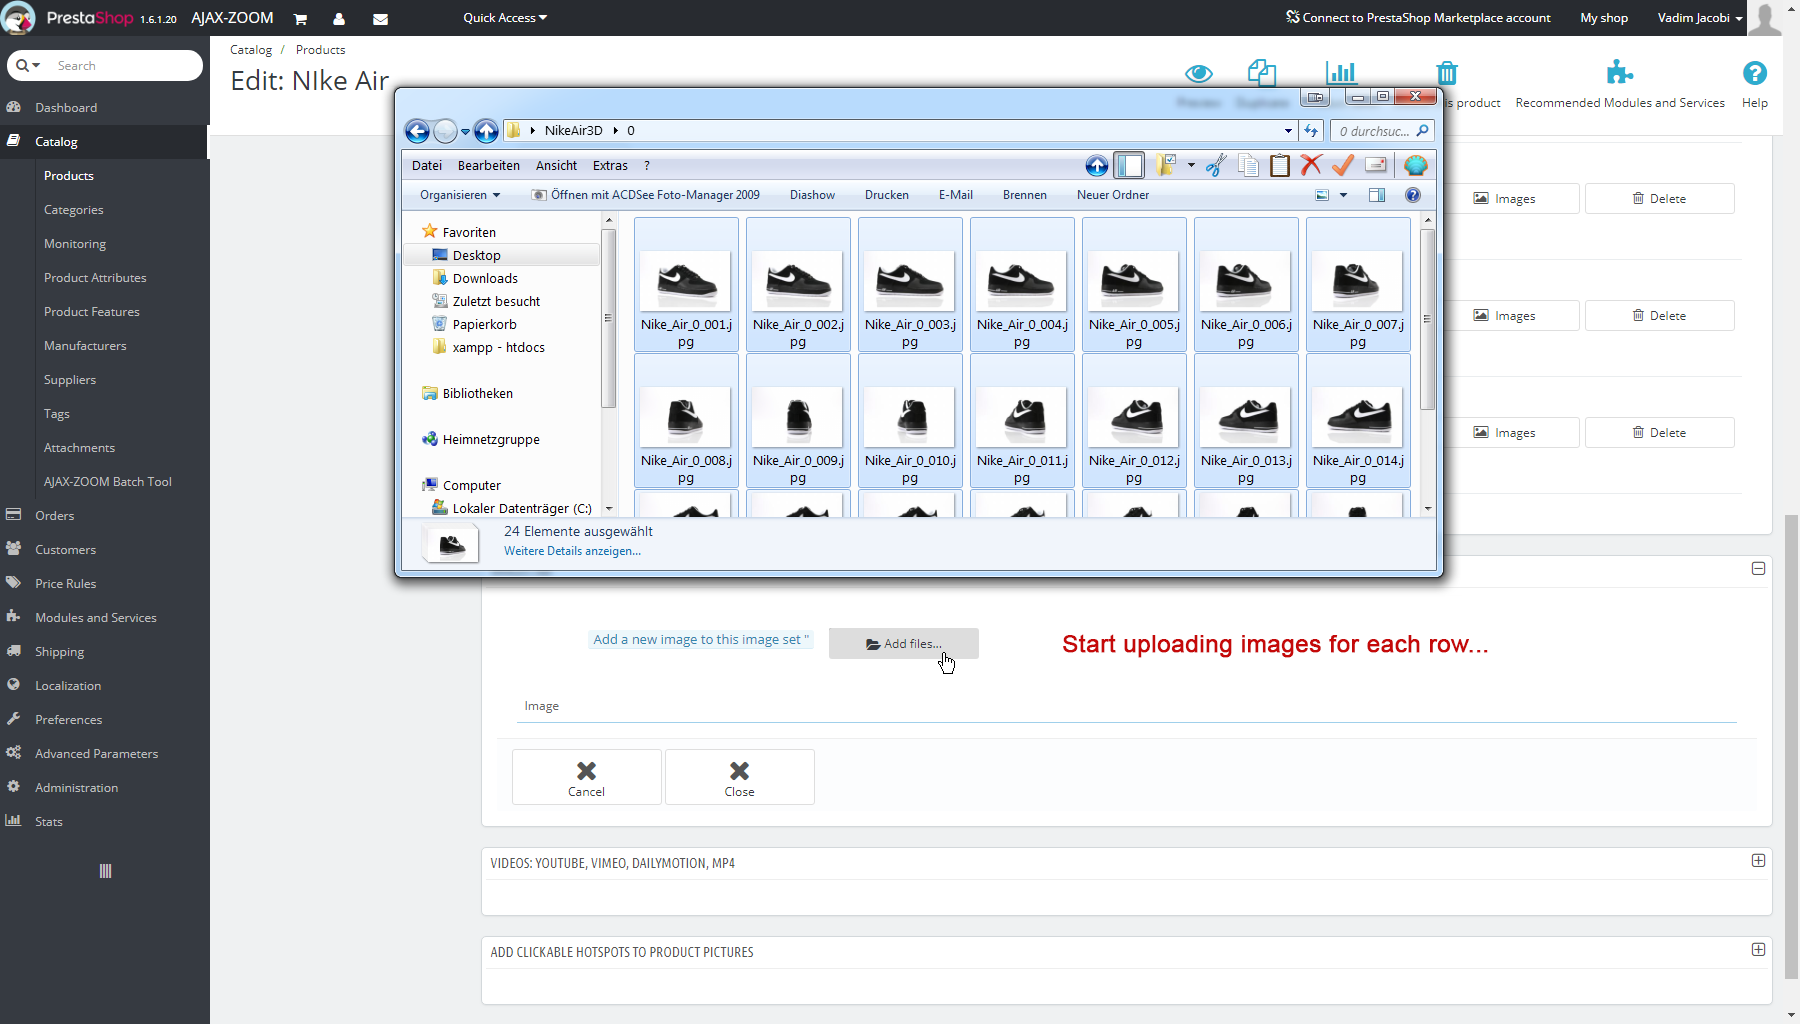1800x1024 pixels.
Task: Toggle the preview pane icon in file dialog
Action: tap(1377, 195)
